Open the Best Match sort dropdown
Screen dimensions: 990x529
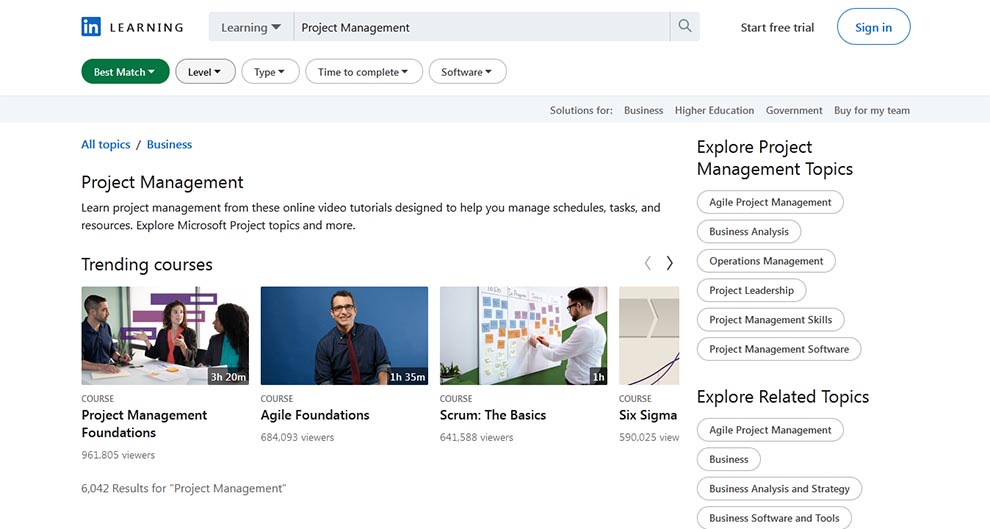coord(125,72)
